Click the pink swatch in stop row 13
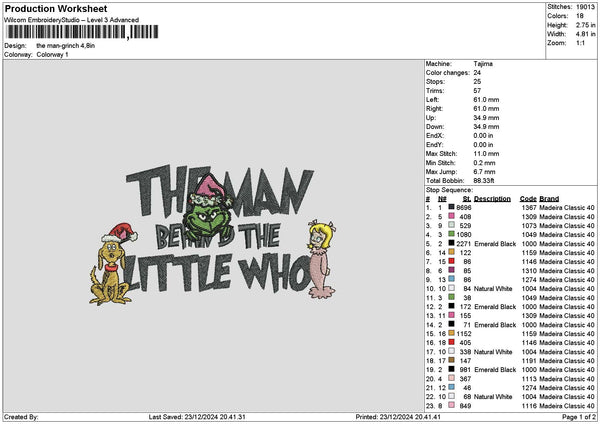 (452, 315)
